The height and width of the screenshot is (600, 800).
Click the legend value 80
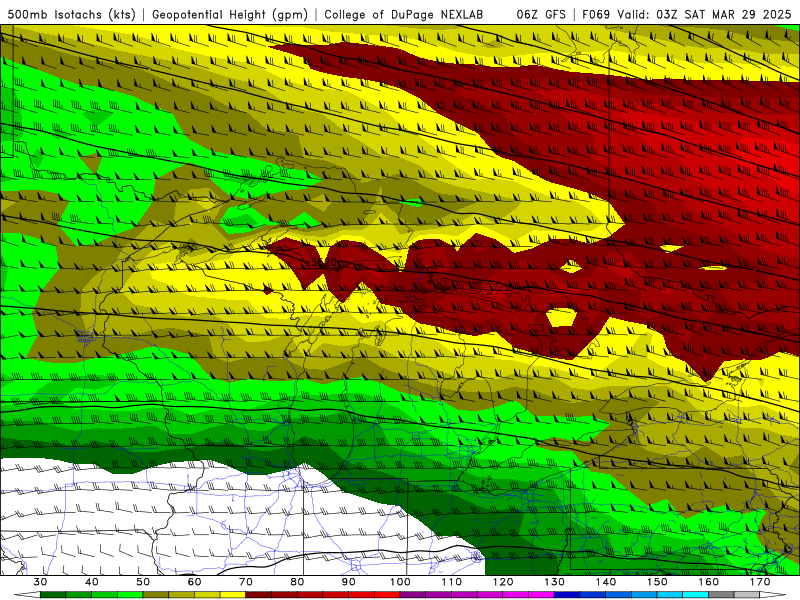(x=297, y=582)
